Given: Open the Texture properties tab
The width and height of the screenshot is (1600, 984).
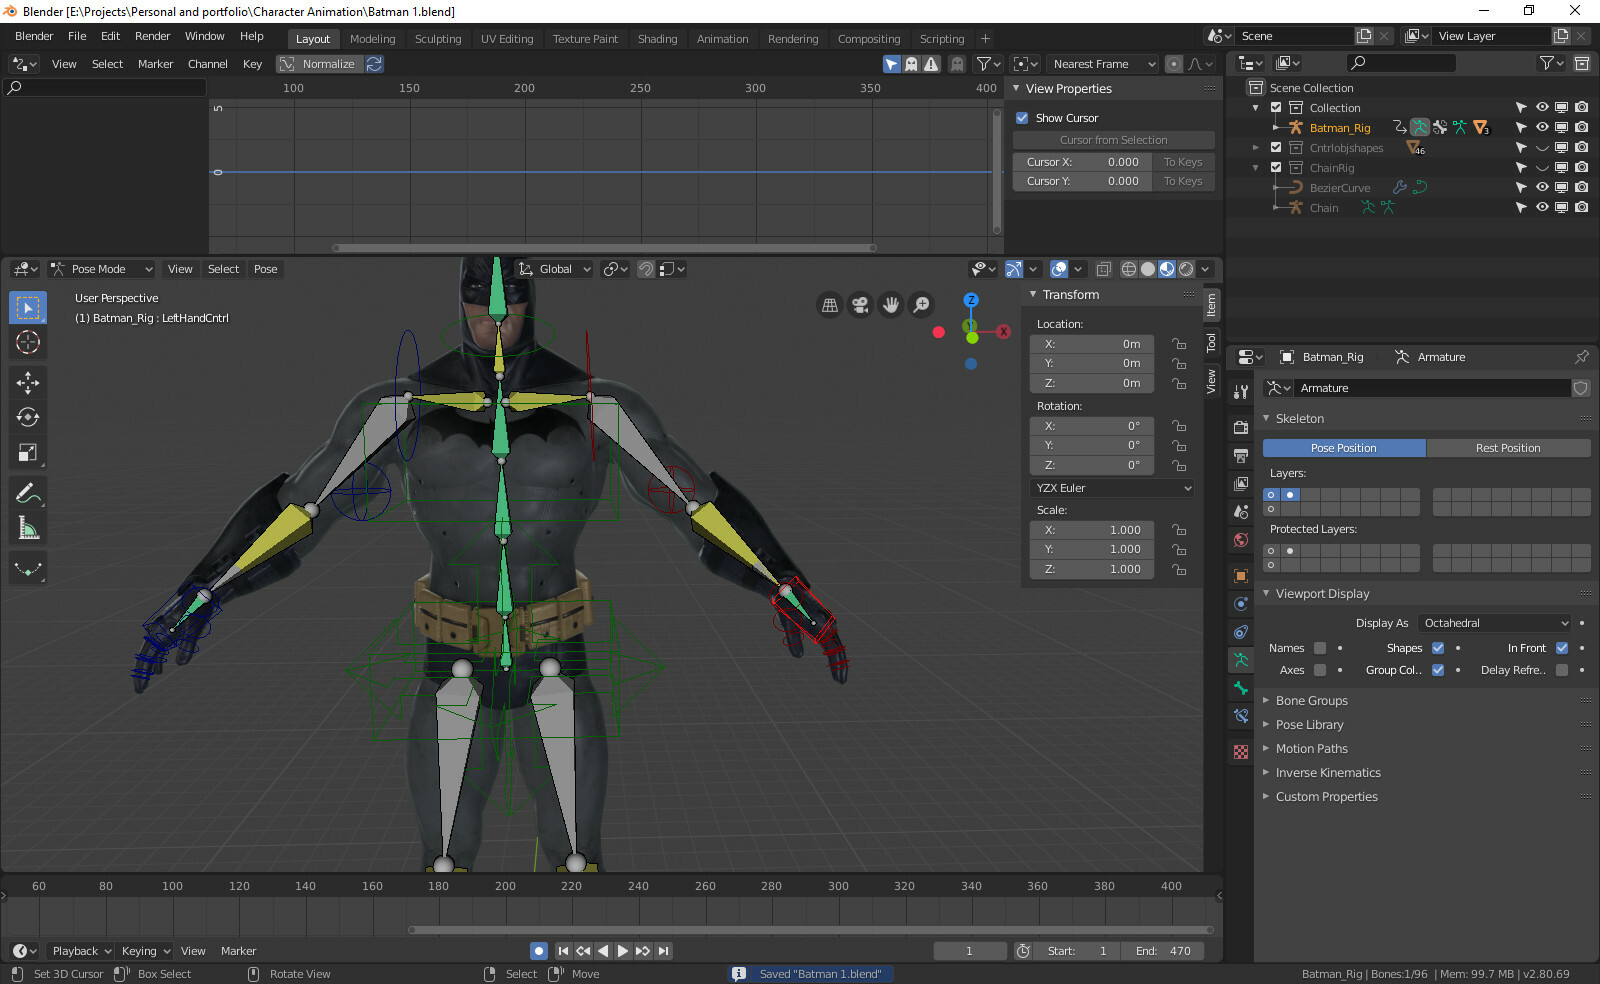Looking at the screenshot, I should click(1241, 752).
